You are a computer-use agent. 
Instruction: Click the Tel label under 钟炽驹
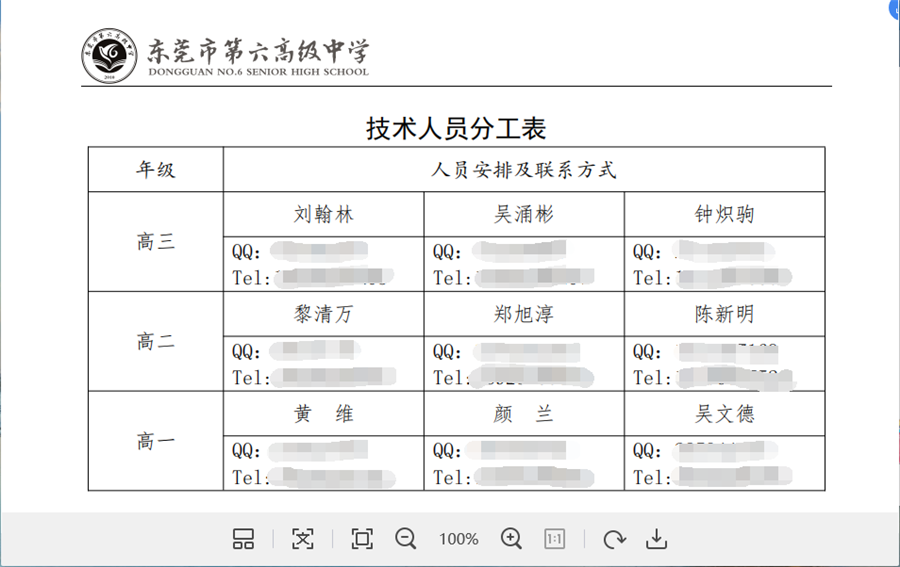pos(652,278)
